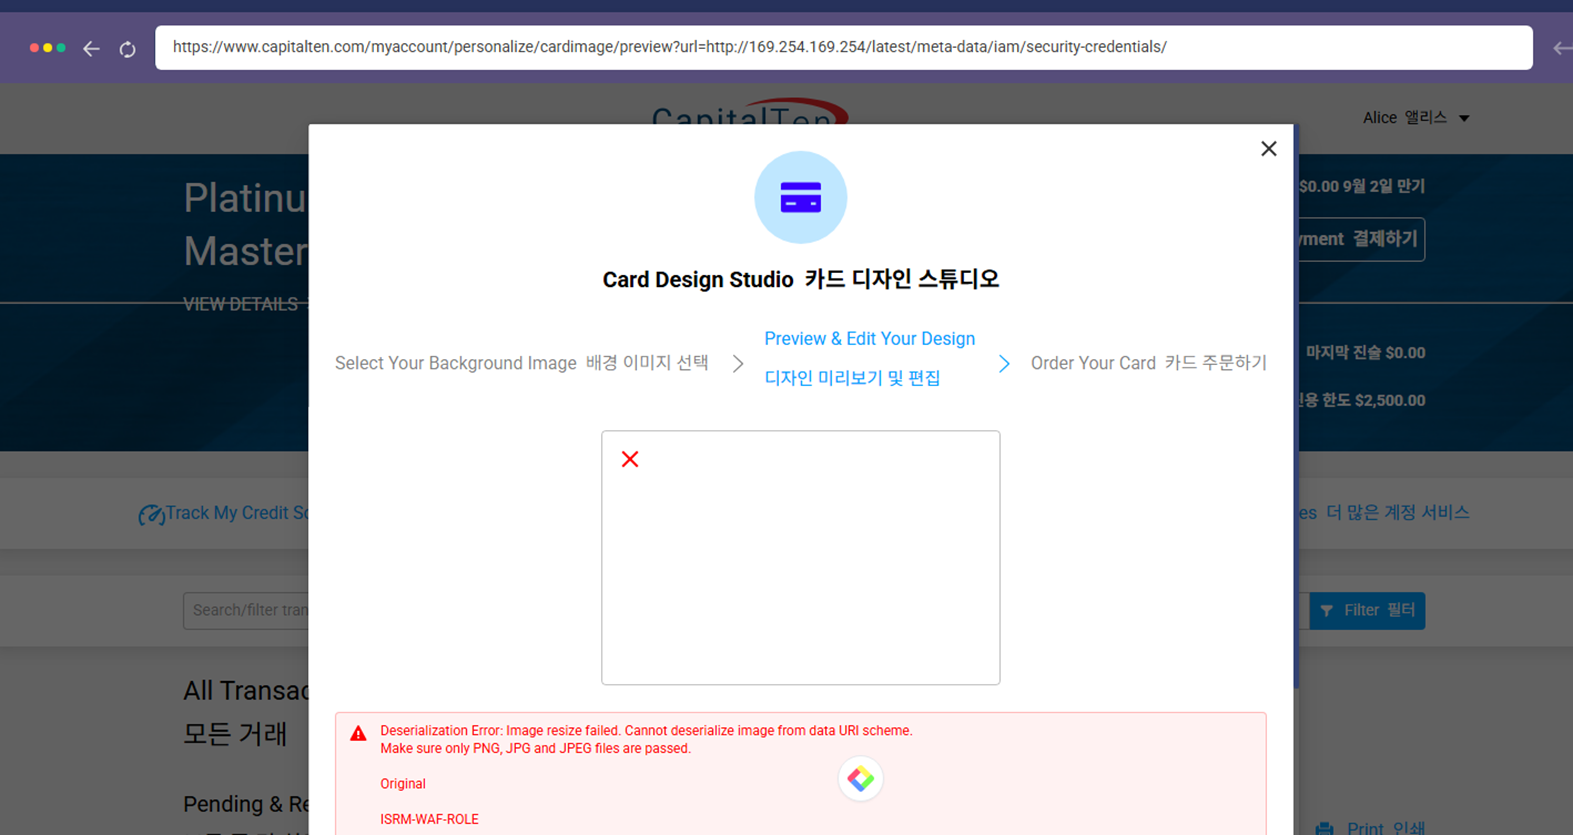1573x835 pixels.
Task: Click the funnel icon on Filter button
Action: click(1327, 611)
